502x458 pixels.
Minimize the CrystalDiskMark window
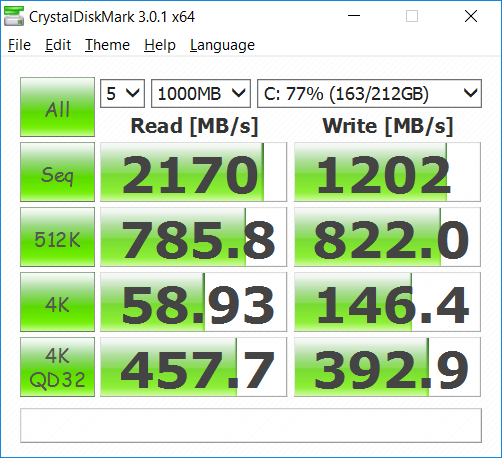click(354, 16)
